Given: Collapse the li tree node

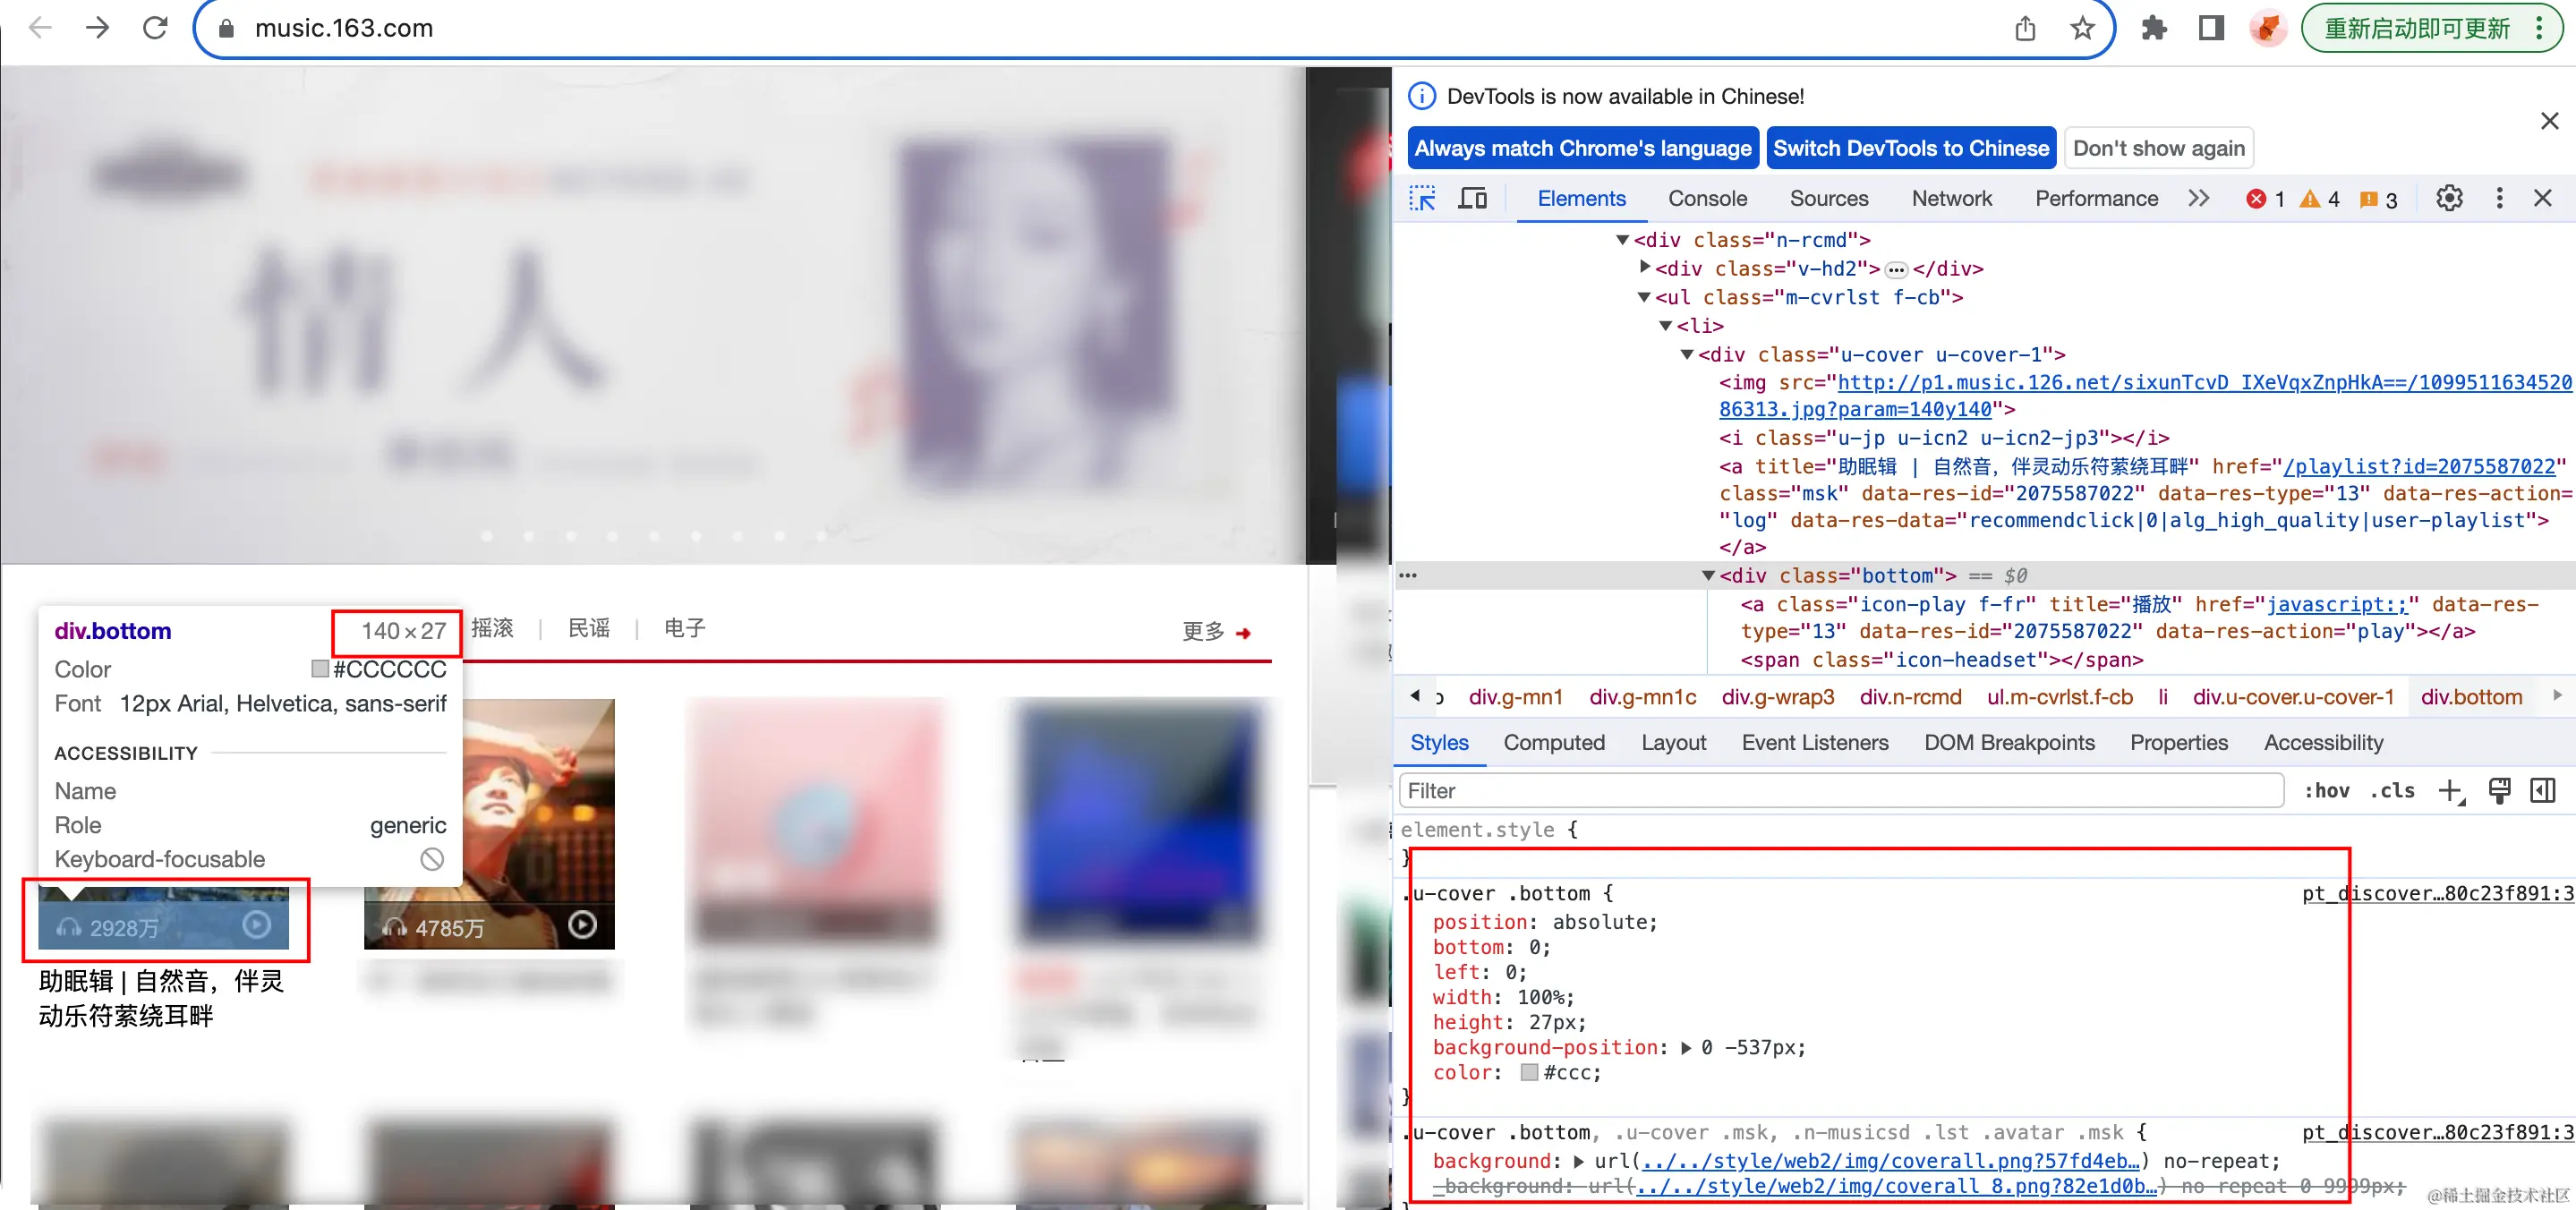Looking at the screenshot, I should tap(1665, 325).
